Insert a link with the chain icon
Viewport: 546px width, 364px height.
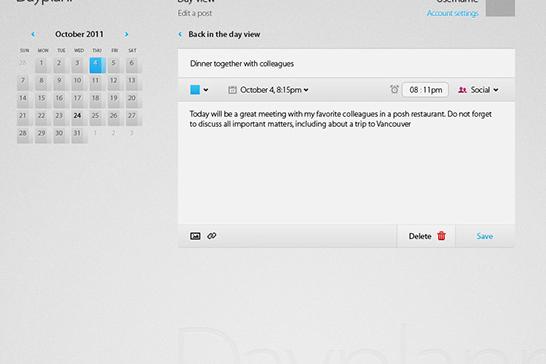coord(212,236)
